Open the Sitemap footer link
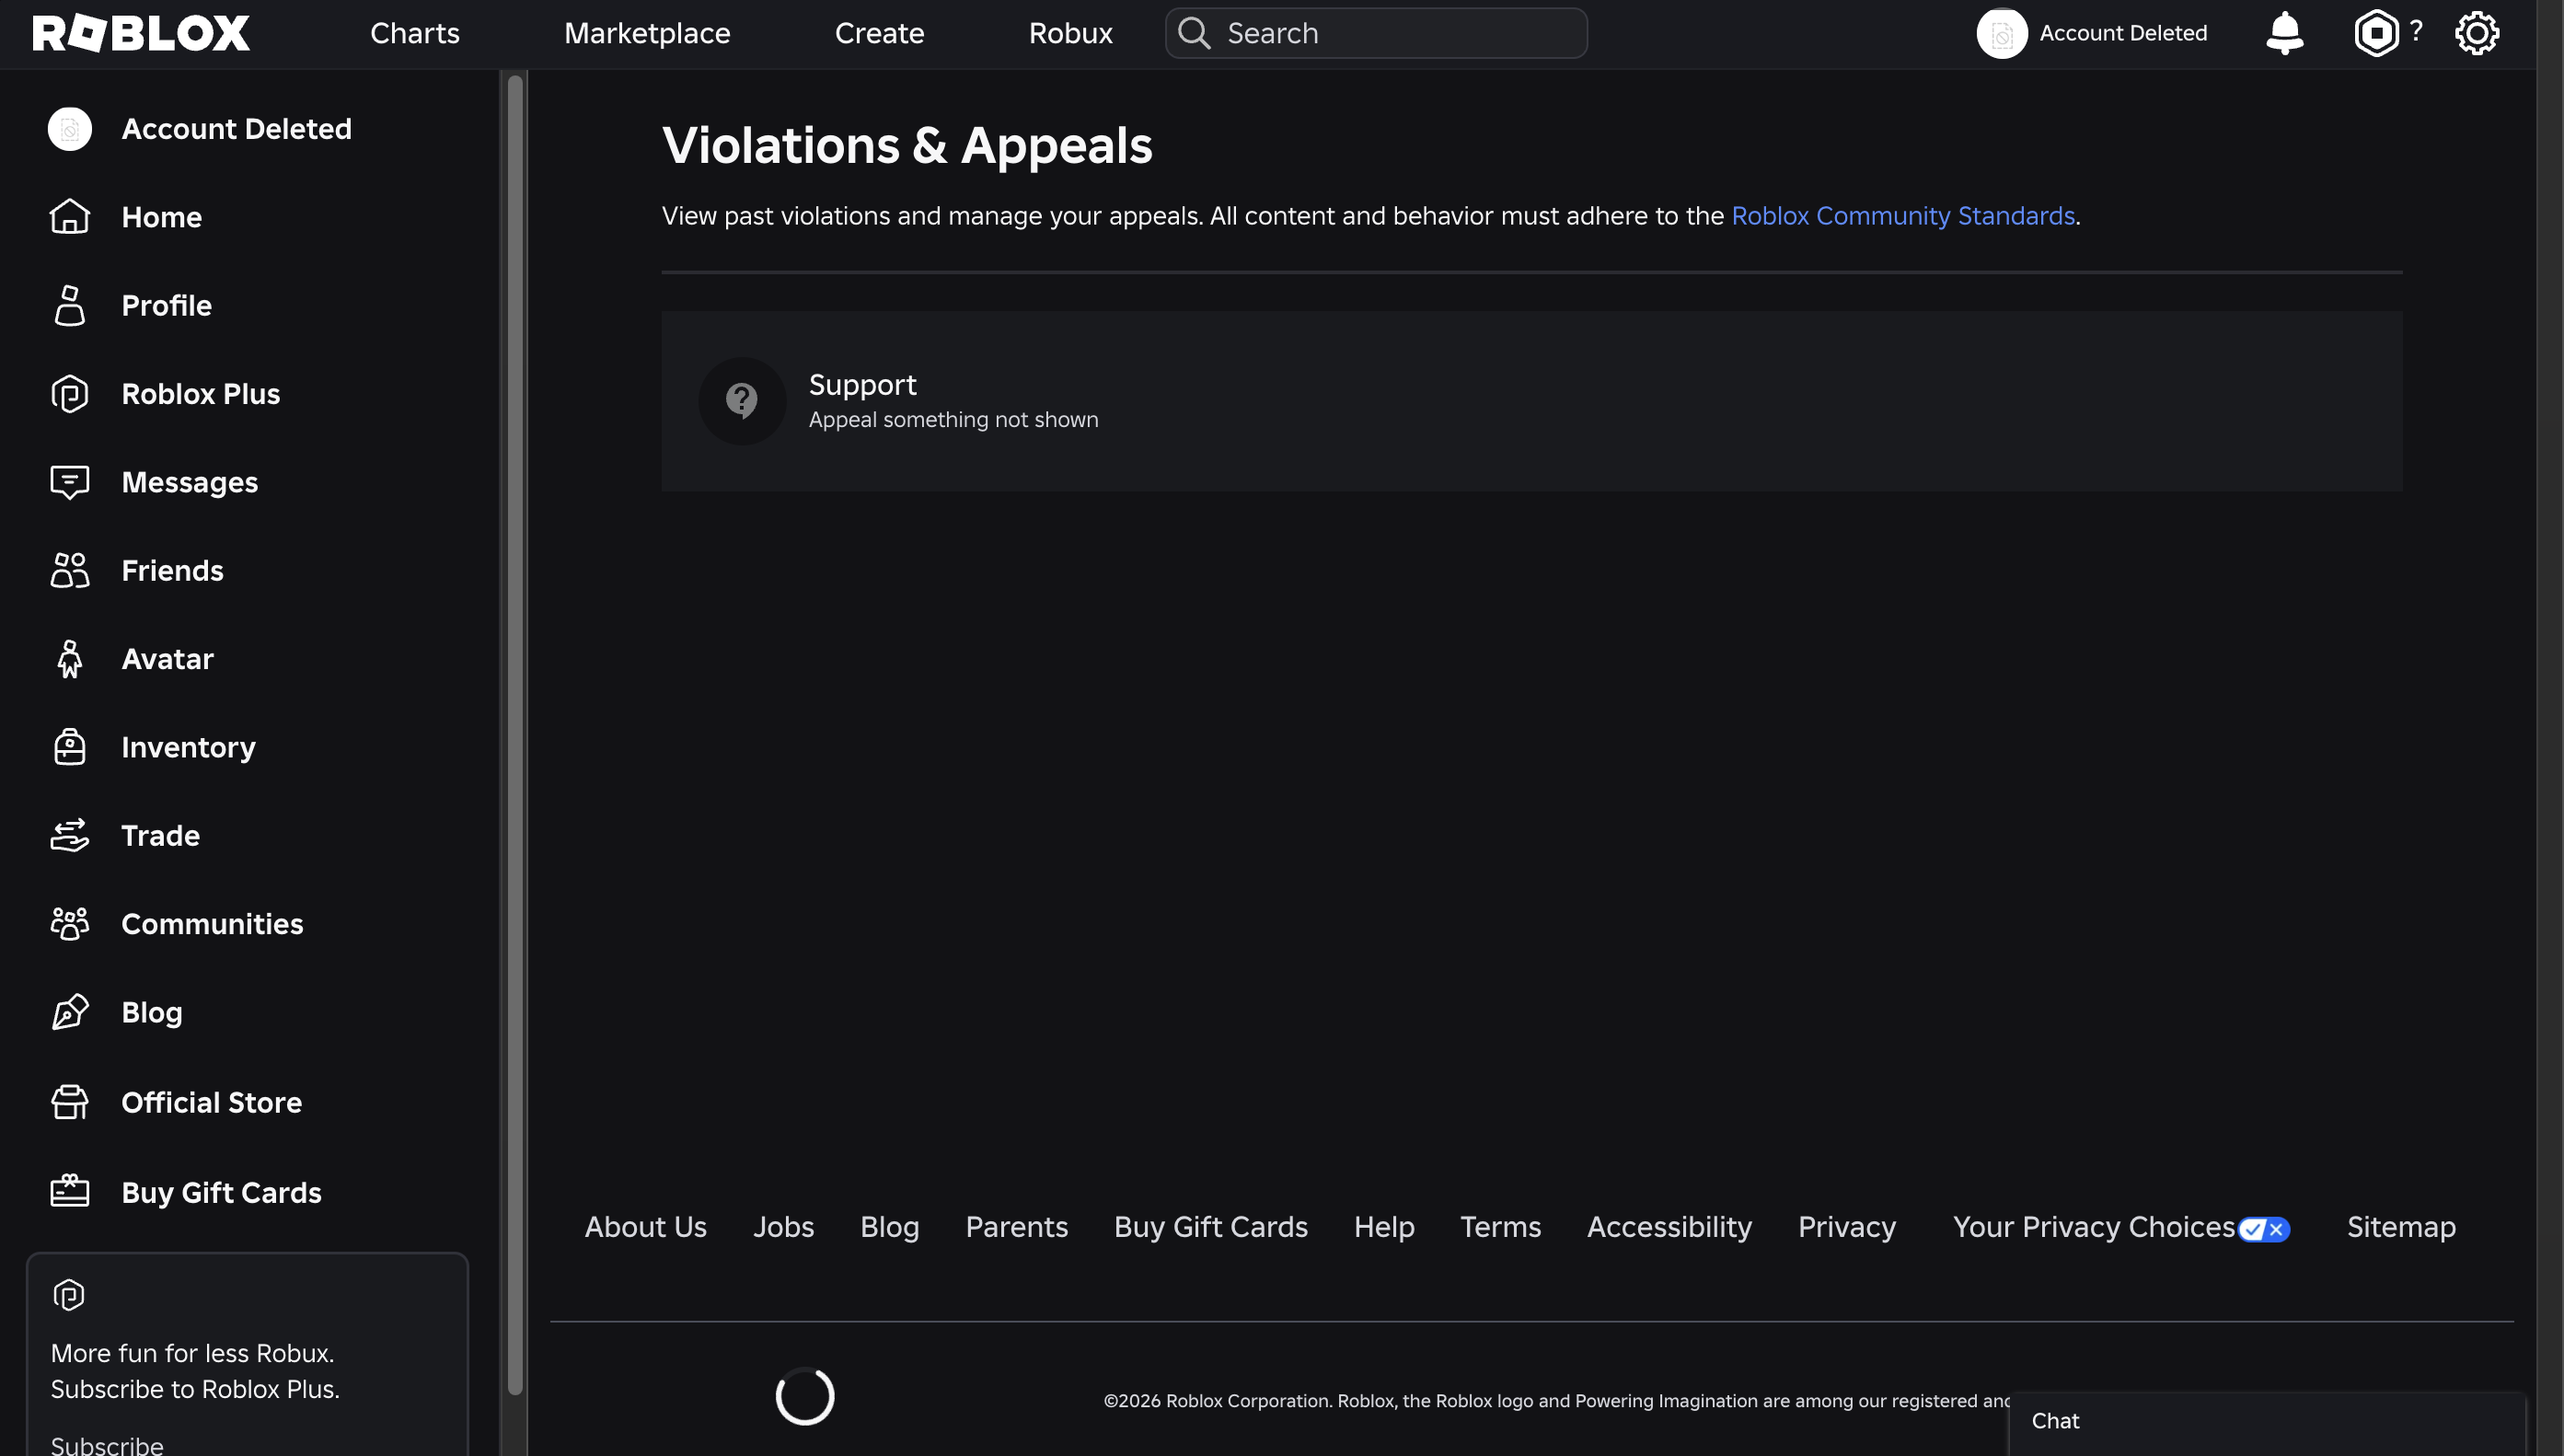The height and width of the screenshot is (1456, 2564). tap(2402, 1227)
